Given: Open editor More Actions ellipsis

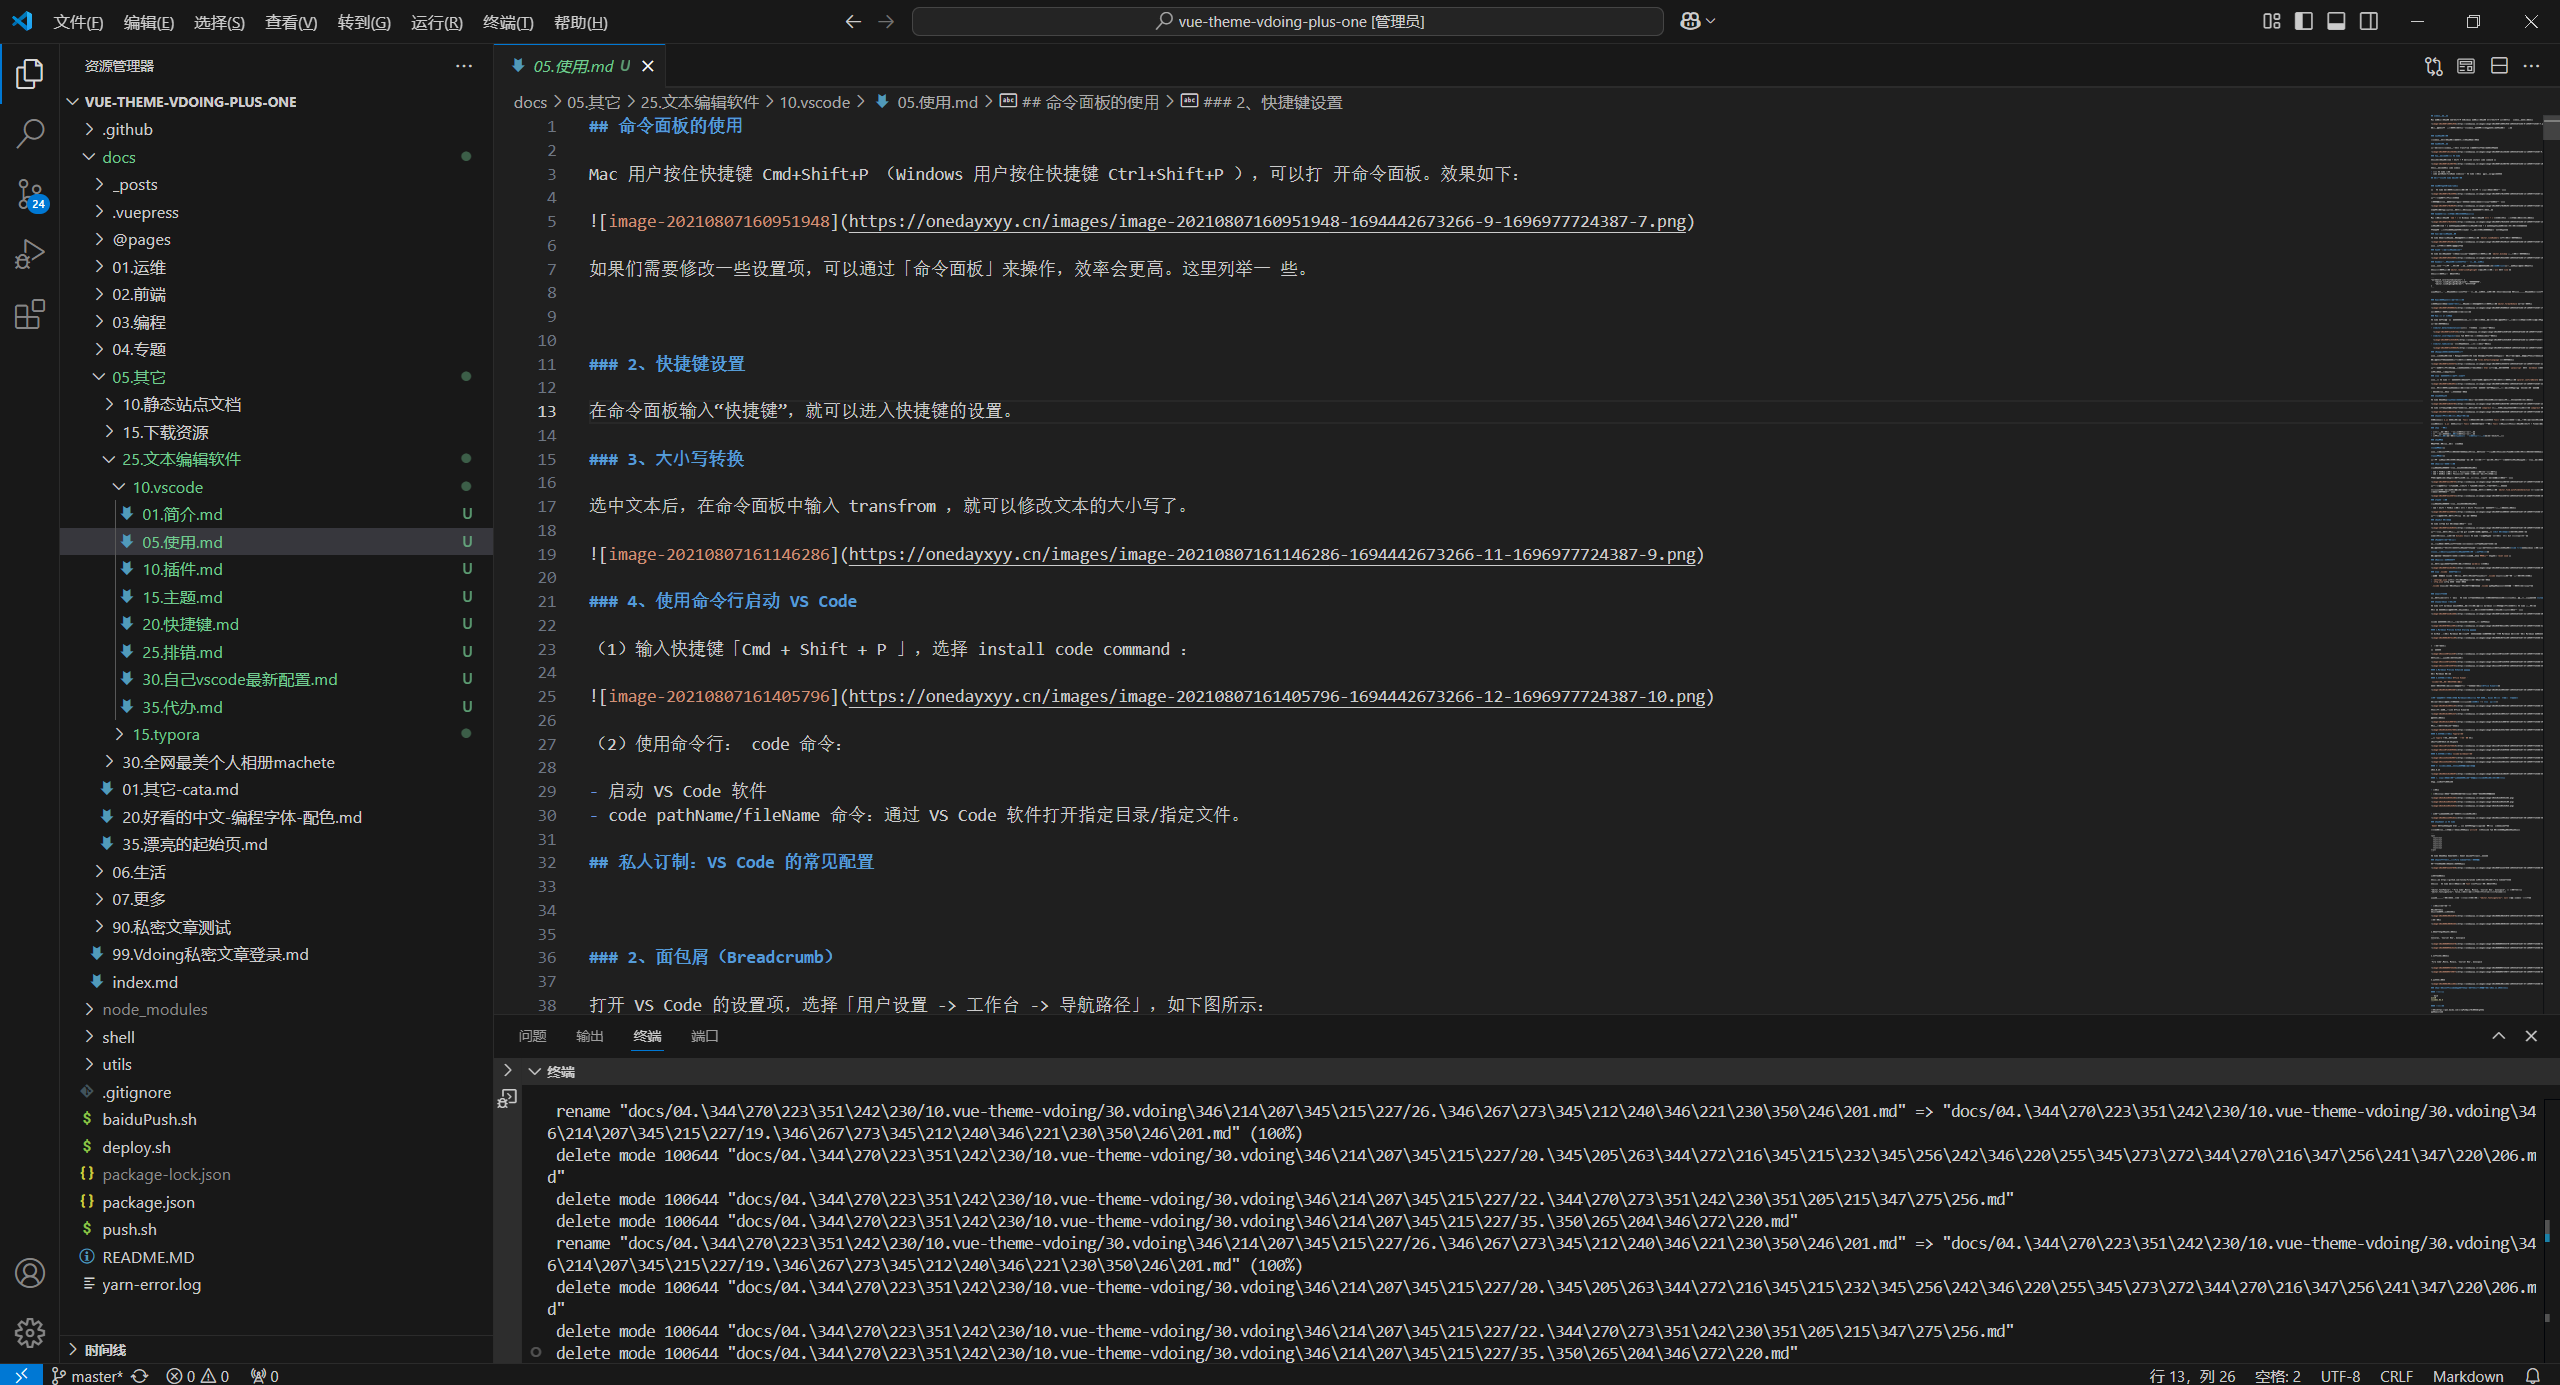Looking at the screenshot, I should [x=2531, y=66].
